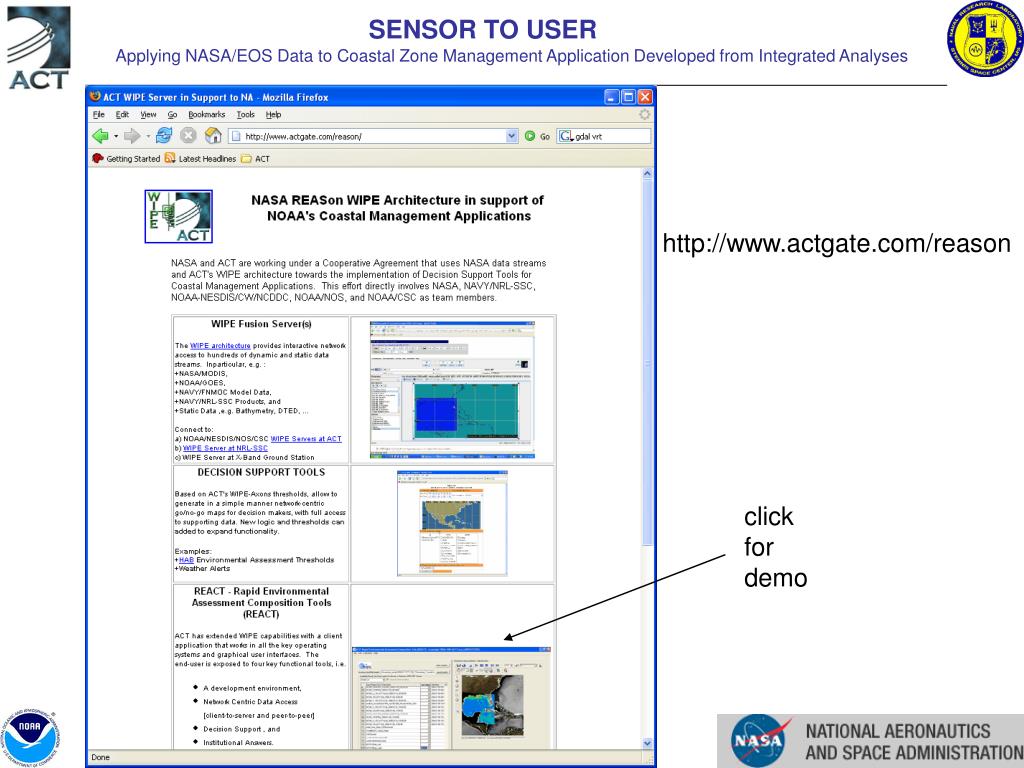Open the View menu

tap(148, 114)
